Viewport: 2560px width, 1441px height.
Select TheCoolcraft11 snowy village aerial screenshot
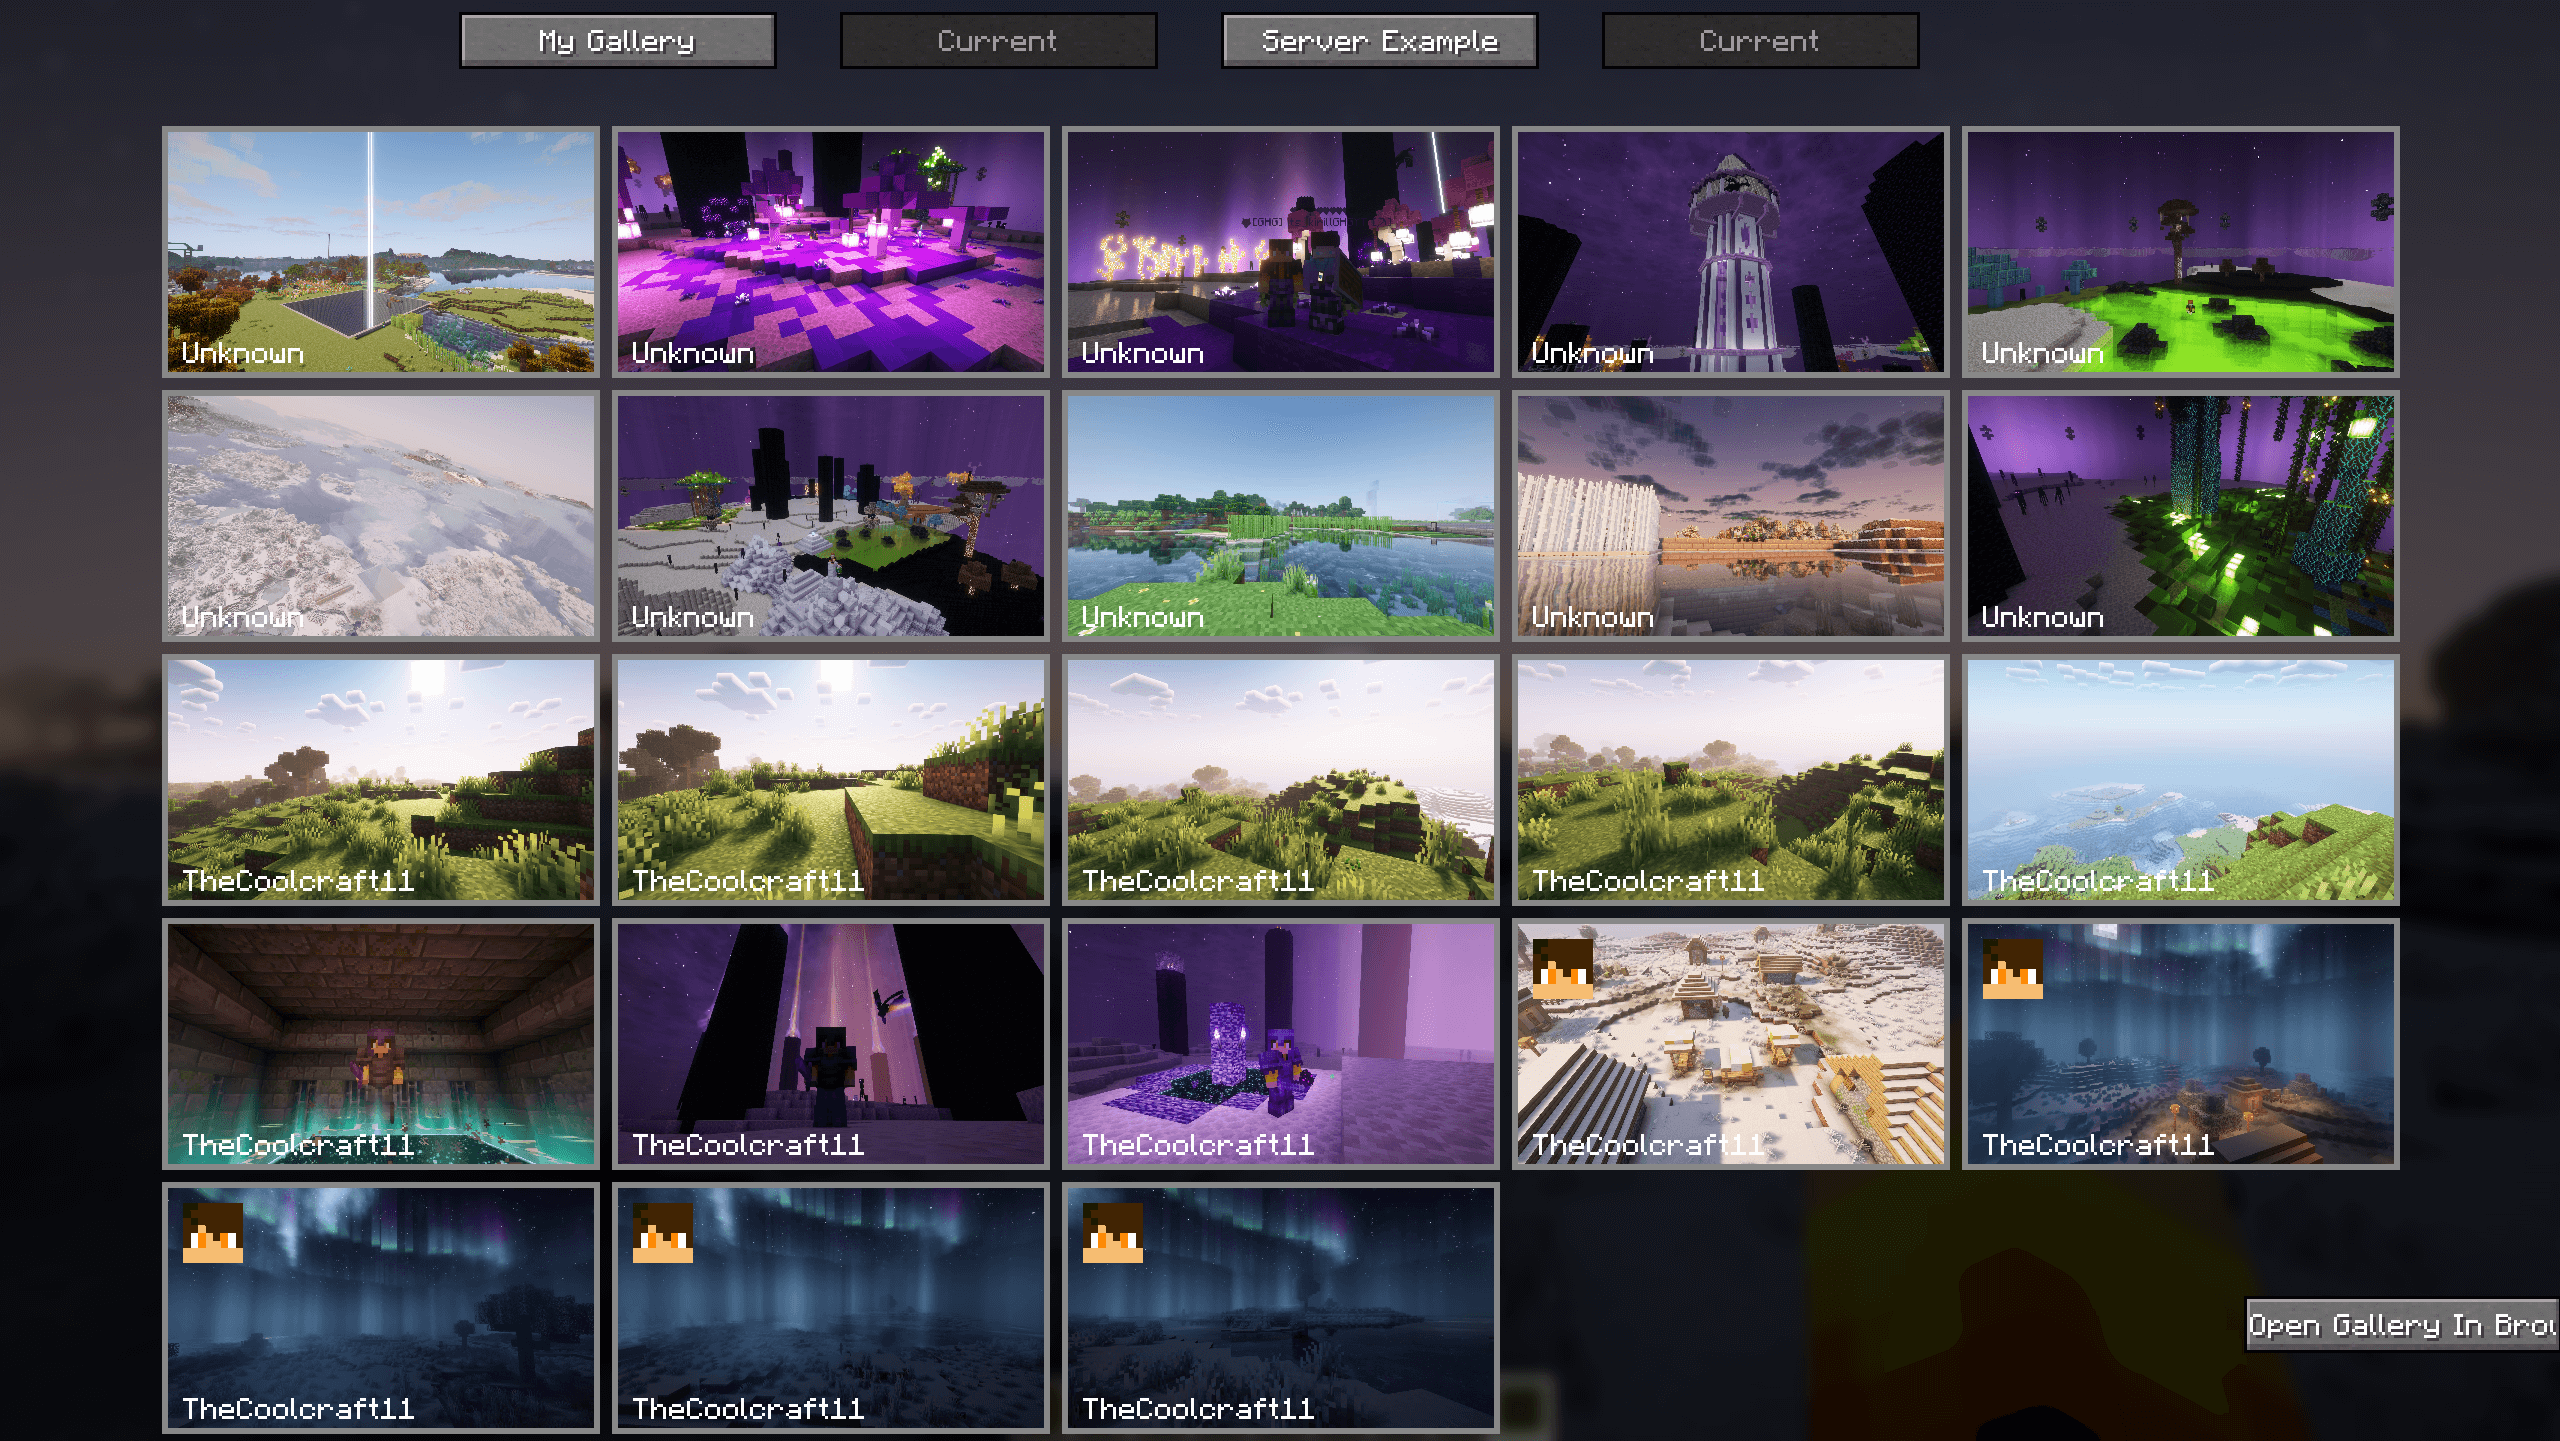(x=1731, y=1044)
